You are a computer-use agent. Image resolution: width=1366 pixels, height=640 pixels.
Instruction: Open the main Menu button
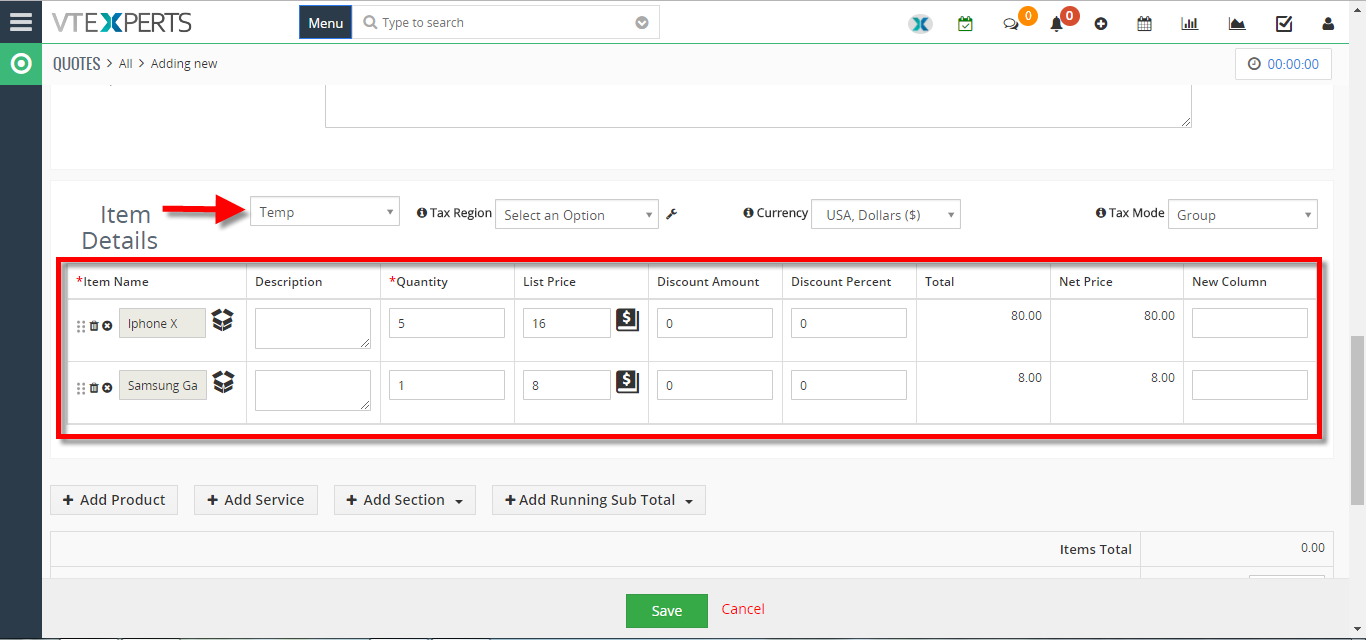pyautogui.click(x=326, y=23)
